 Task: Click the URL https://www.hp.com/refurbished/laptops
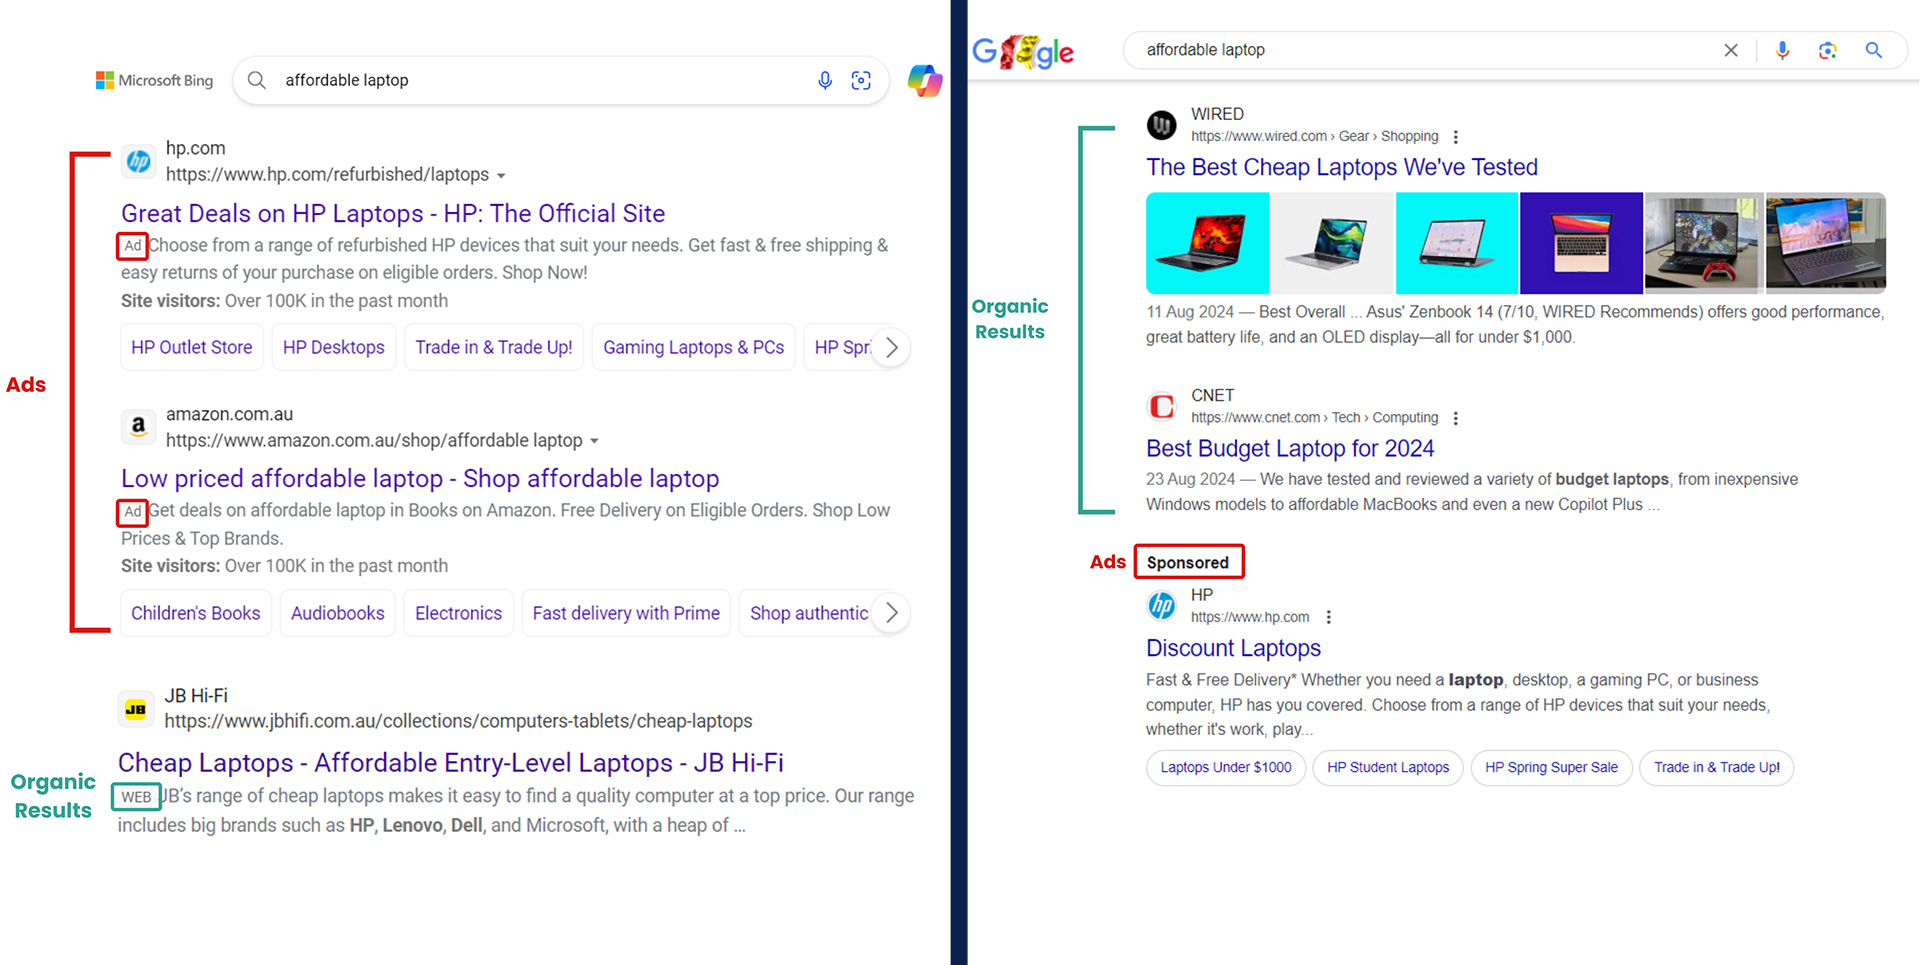coord(328,174)
